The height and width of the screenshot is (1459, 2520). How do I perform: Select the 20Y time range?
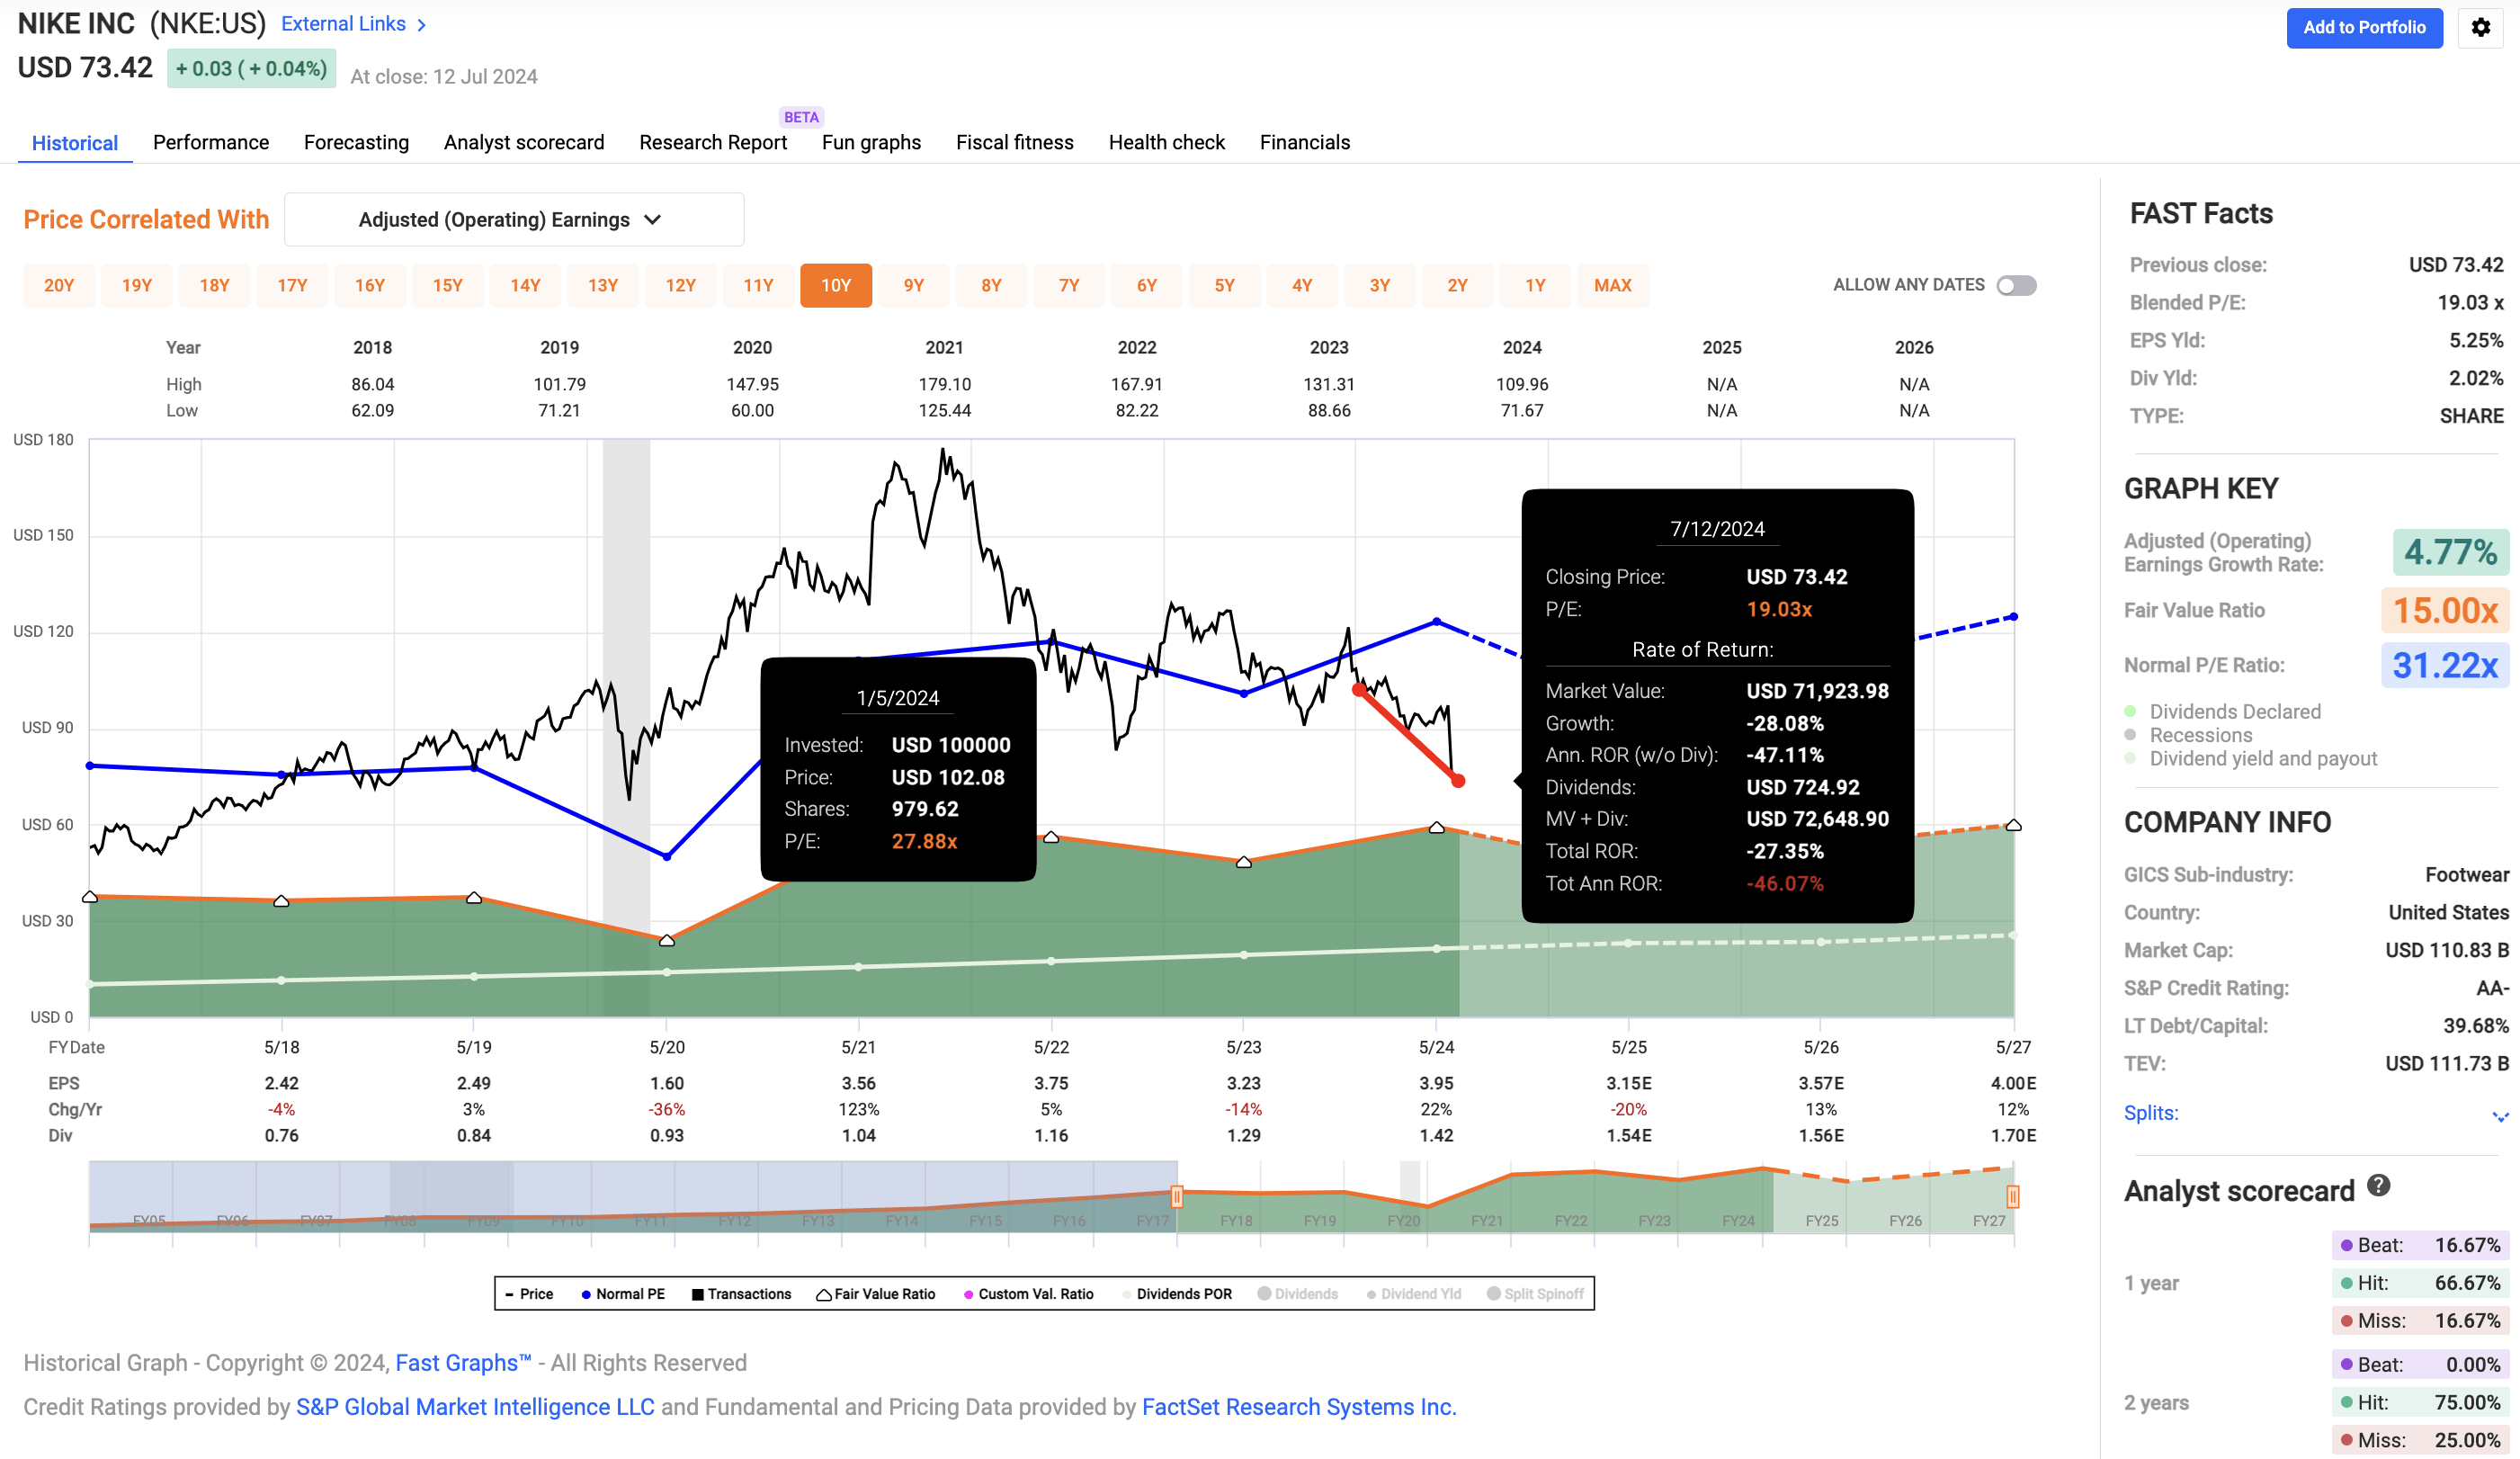(59, 286)
